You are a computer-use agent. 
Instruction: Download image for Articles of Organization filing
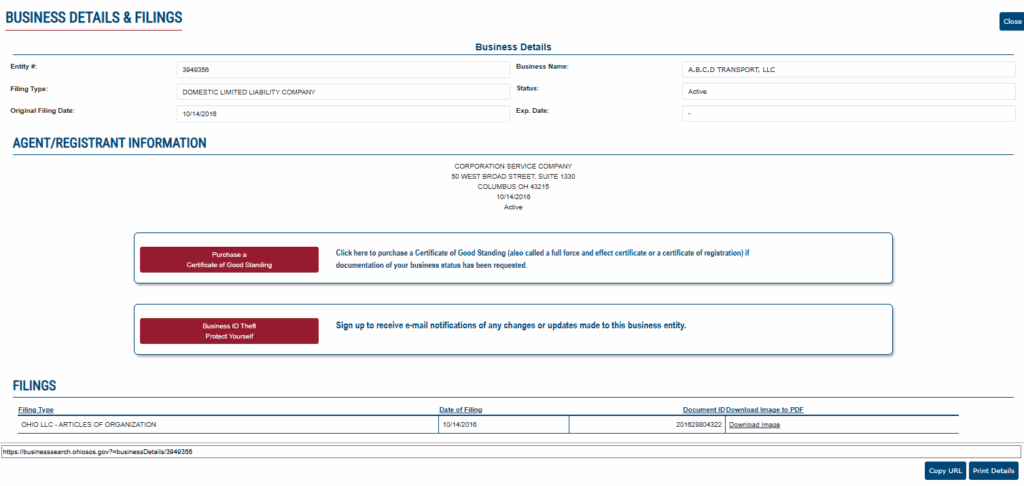pyautogui.click(x=754, y=425)
